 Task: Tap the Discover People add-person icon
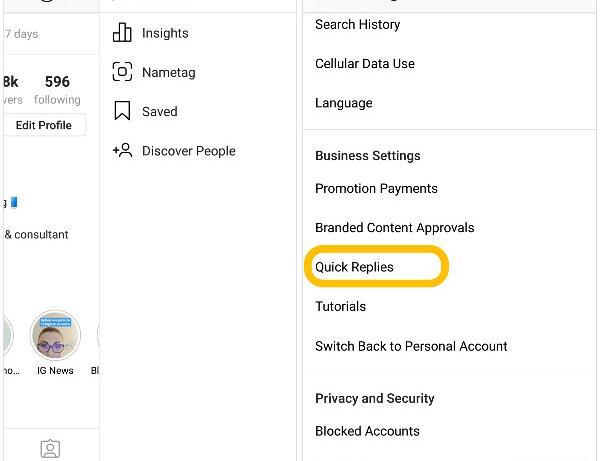[122, 150]
